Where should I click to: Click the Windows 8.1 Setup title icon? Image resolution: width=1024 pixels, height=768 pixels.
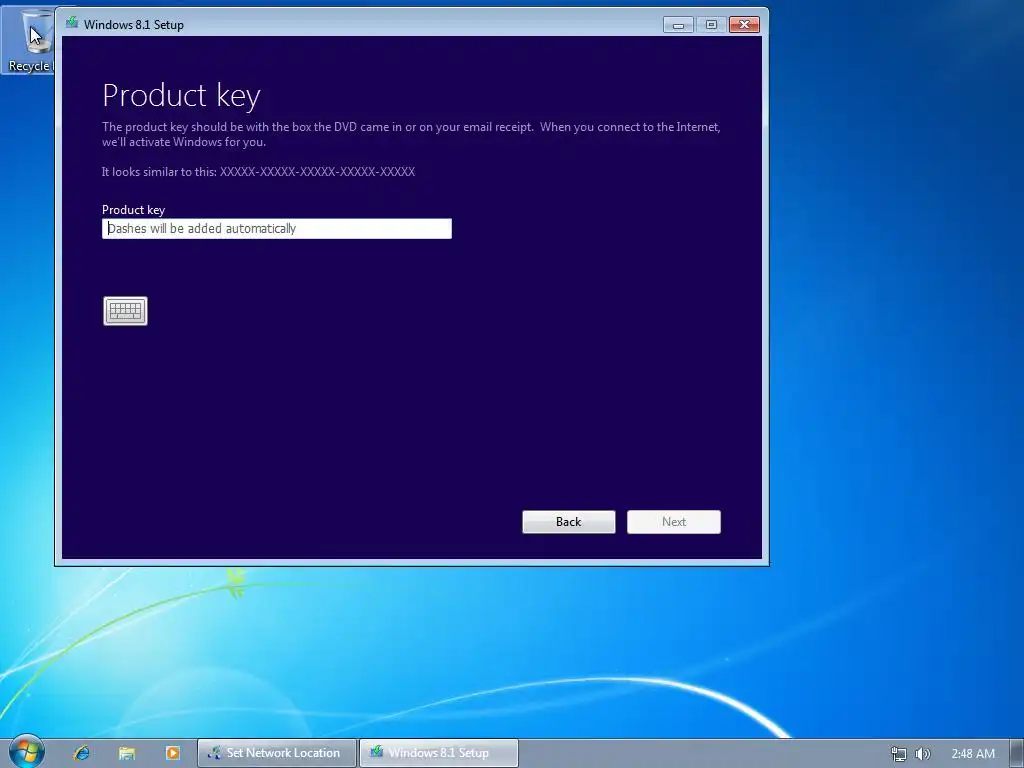pyautogui.click(x=72, y=24)
